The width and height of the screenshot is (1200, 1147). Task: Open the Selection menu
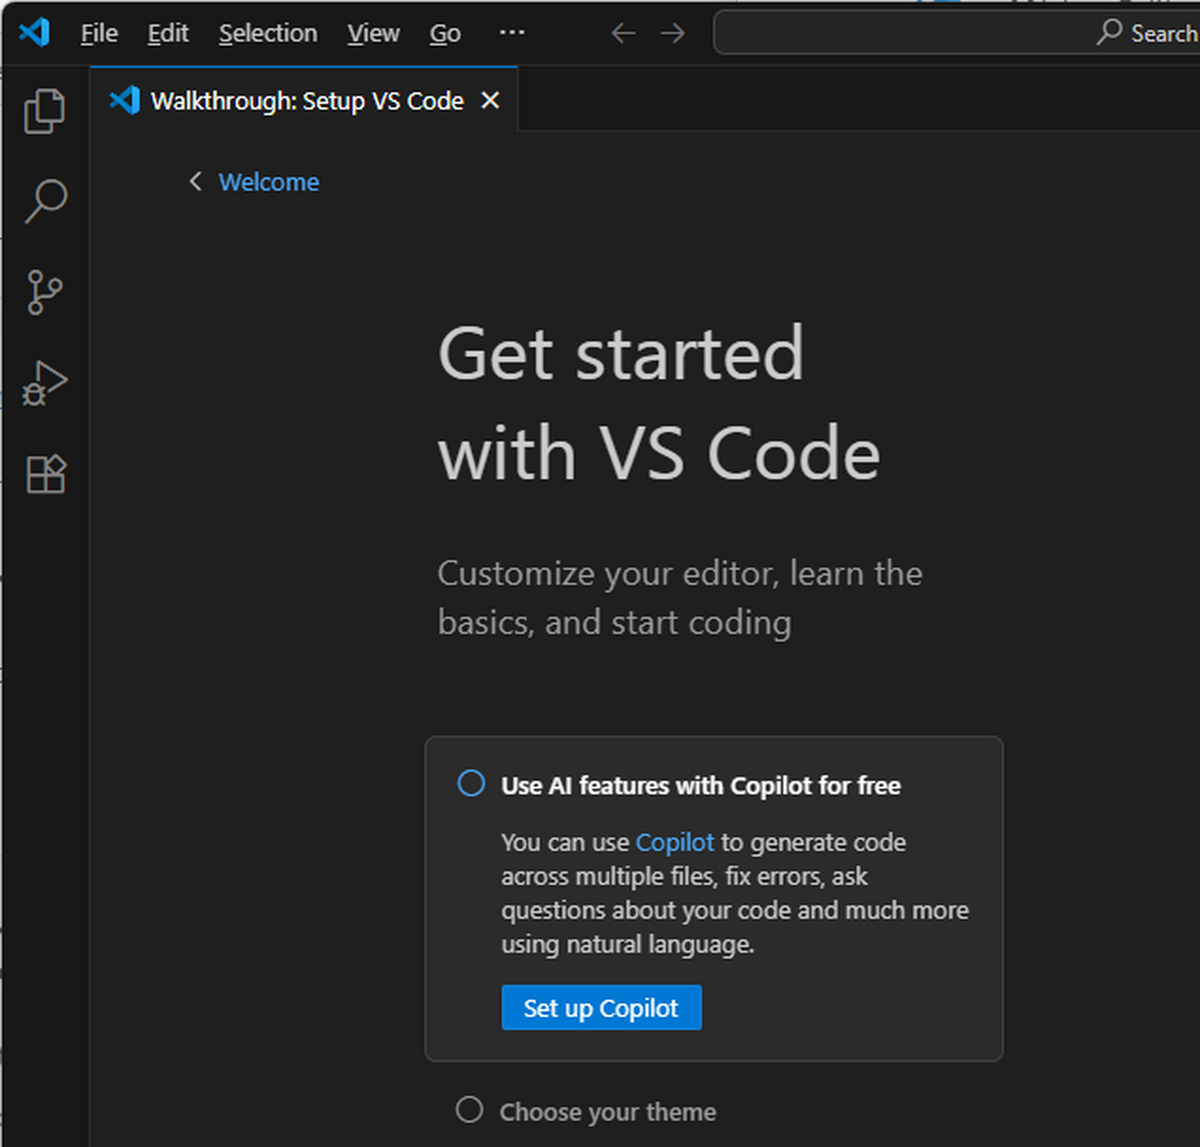pos(267,33)
